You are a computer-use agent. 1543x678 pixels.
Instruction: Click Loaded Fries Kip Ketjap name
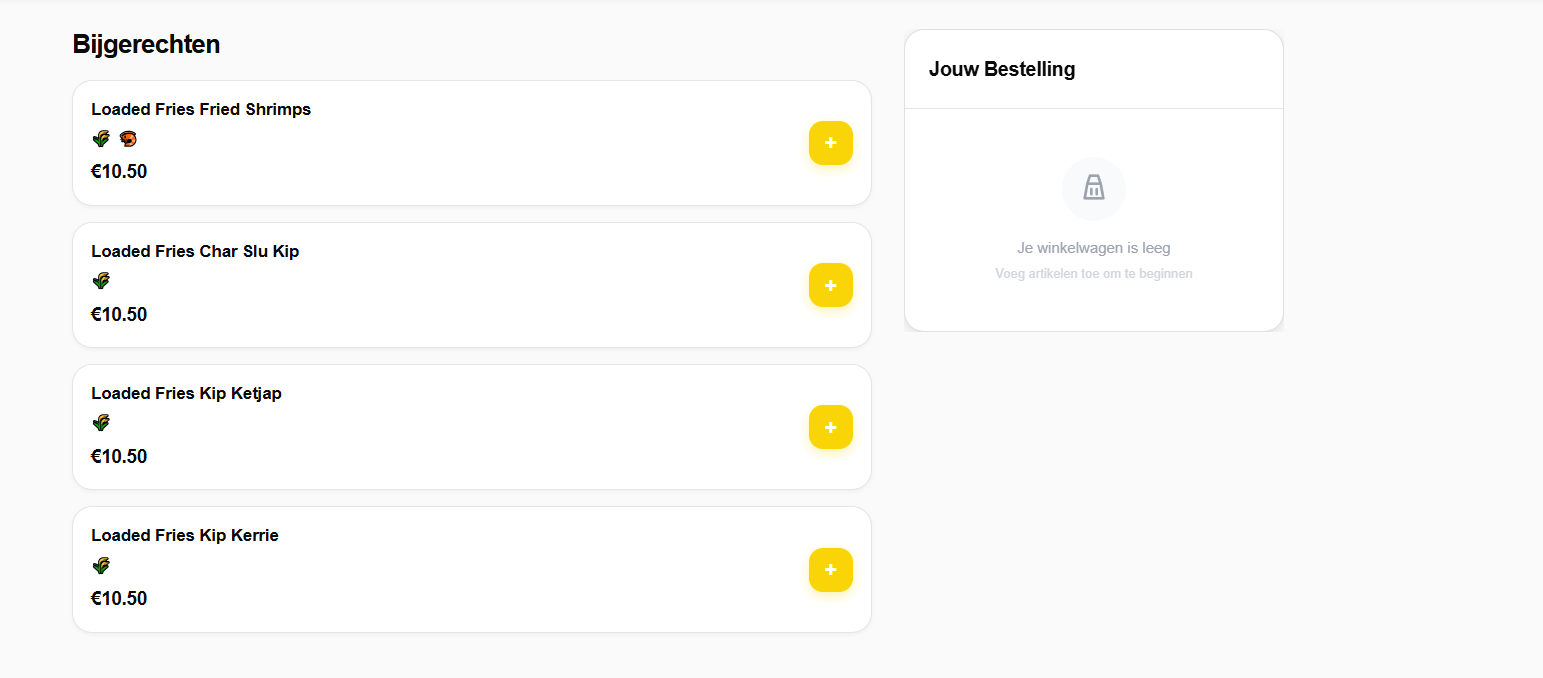(x=186, y=393)
